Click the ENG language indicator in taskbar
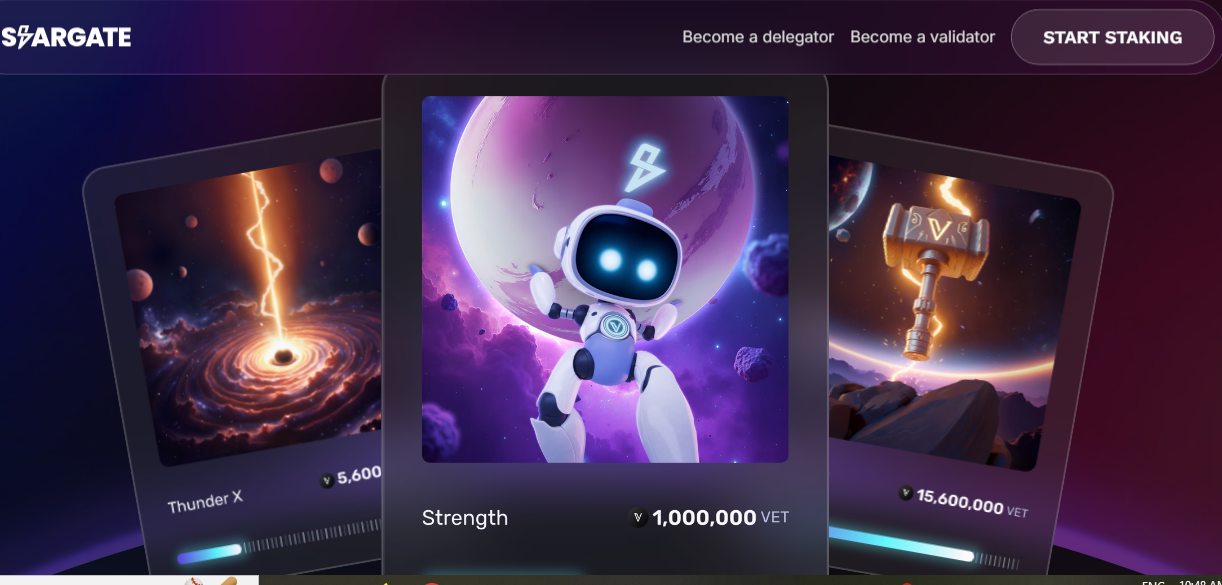The image size is (1222, 585). point(1153,581)
